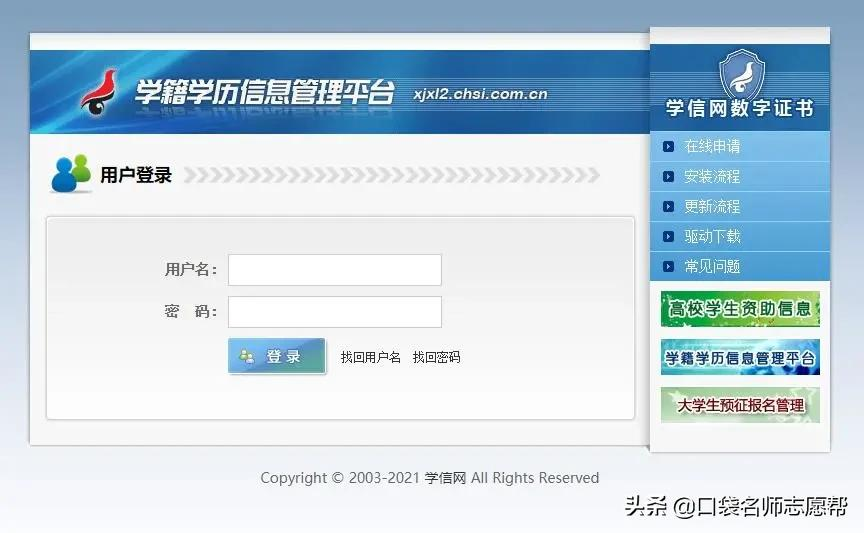
Task: Click the arrow icon beside 安装流程
Action: click(668, 176)
